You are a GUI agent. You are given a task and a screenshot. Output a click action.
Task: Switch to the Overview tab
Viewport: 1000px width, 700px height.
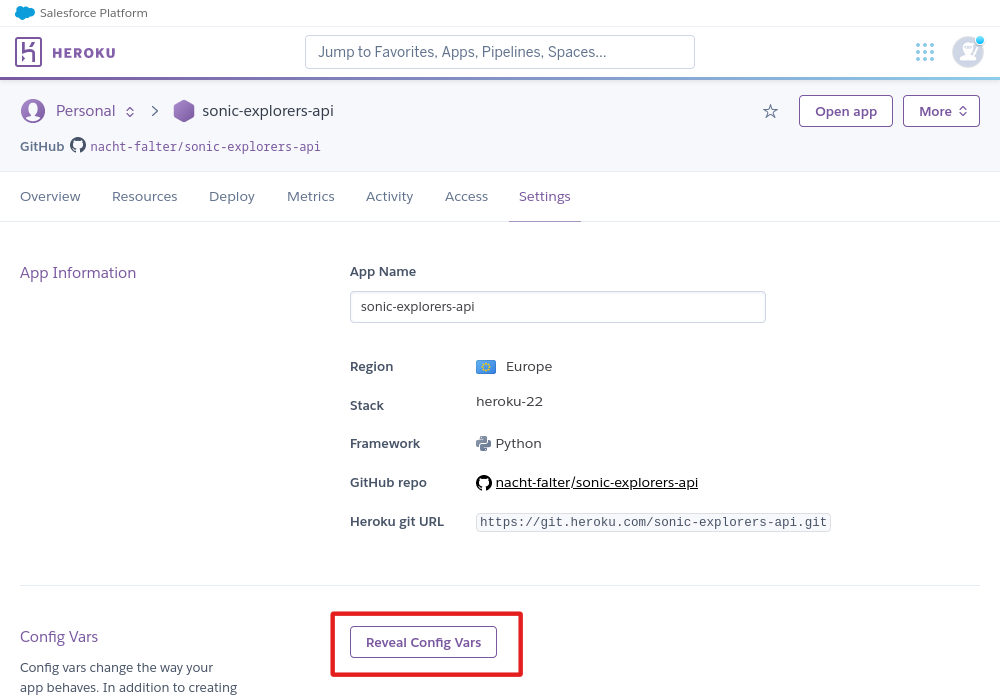point(50,196)
